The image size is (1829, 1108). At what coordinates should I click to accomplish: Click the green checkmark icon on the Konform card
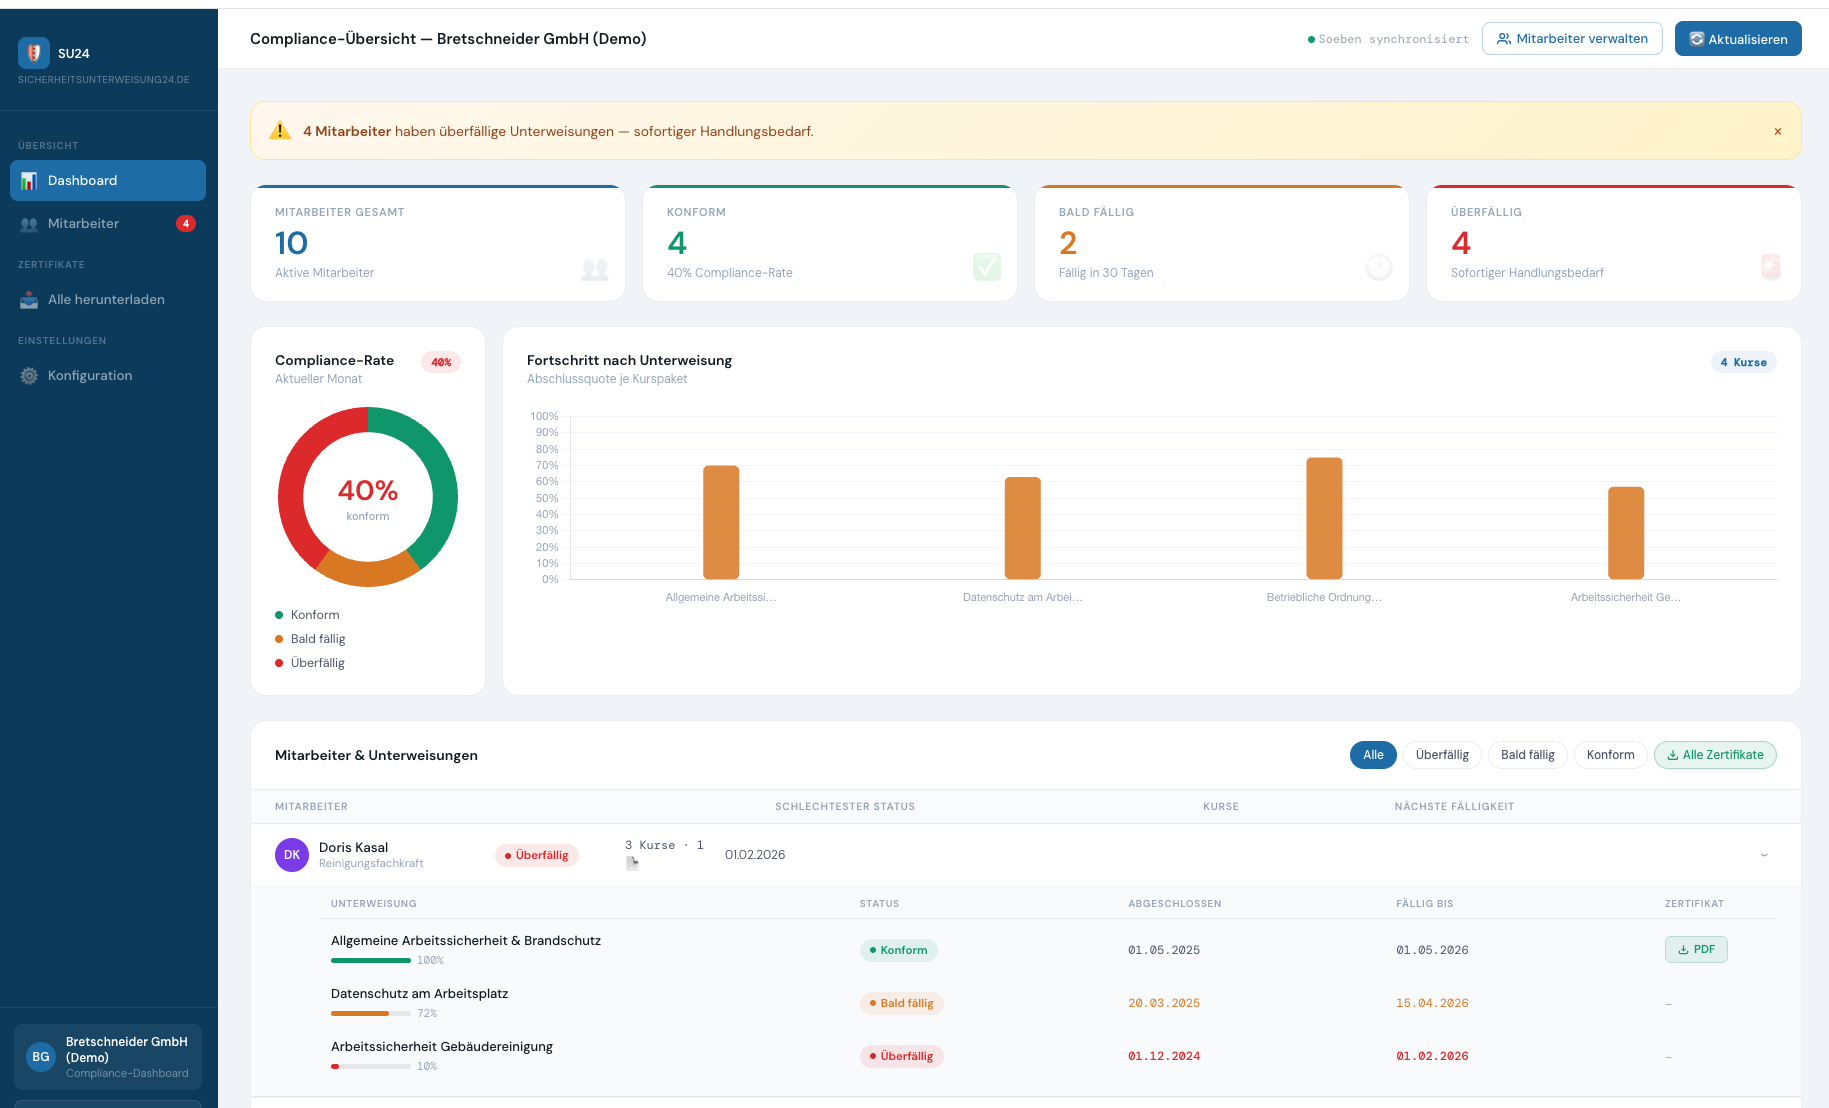[987, 267]
